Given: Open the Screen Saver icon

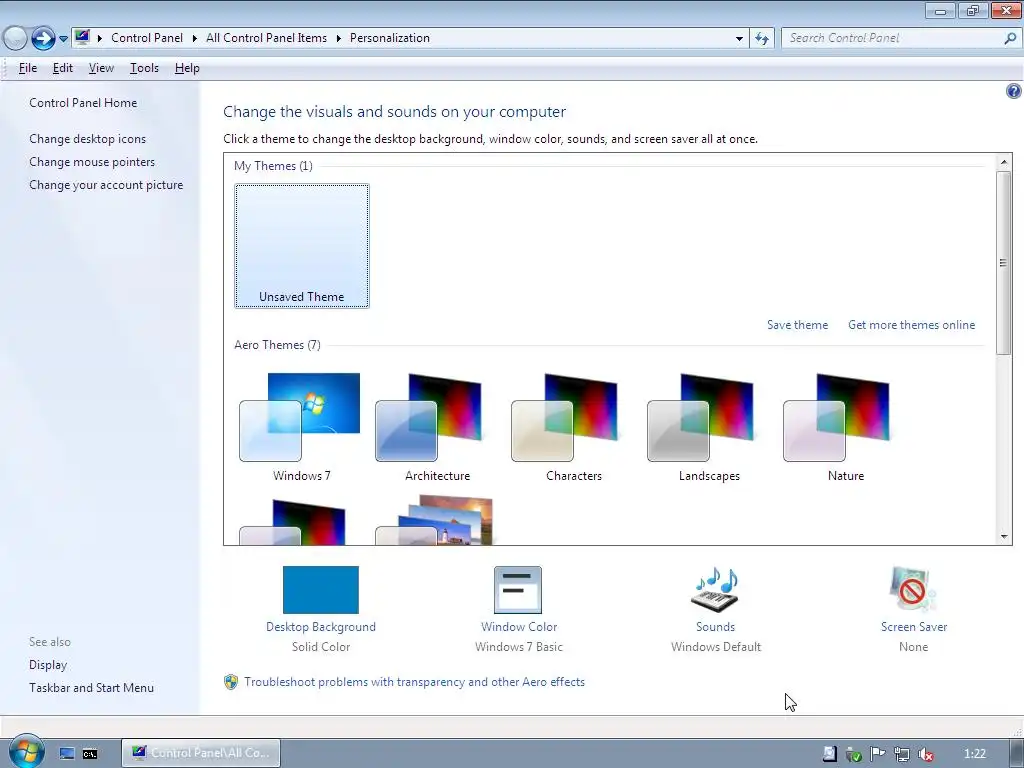Looking at the screenshot, I should pos(913,590).
